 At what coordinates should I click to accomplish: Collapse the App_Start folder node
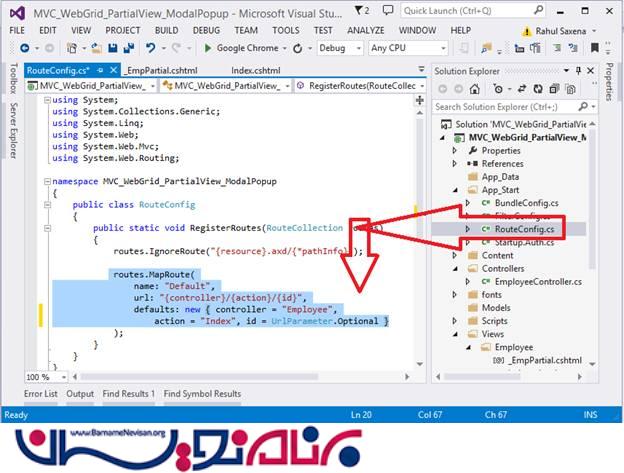[x=455, y=189]
